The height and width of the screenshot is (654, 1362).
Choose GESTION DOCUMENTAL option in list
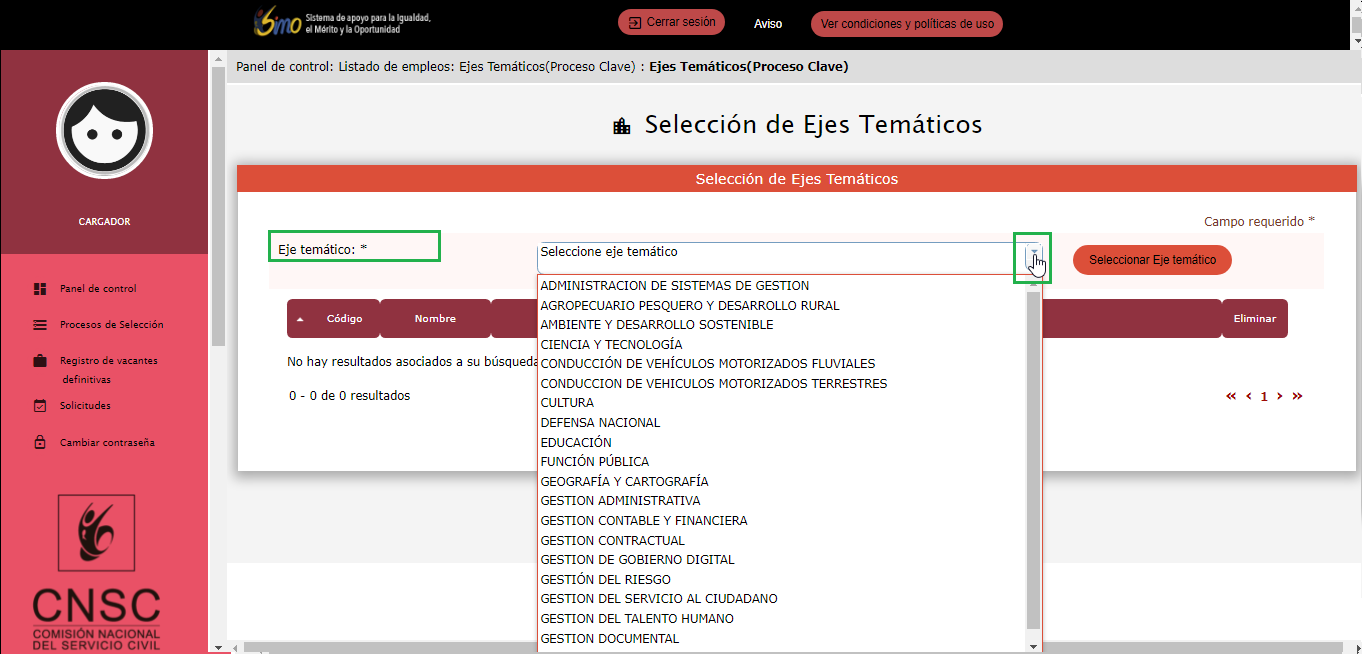tap(609, 638)
